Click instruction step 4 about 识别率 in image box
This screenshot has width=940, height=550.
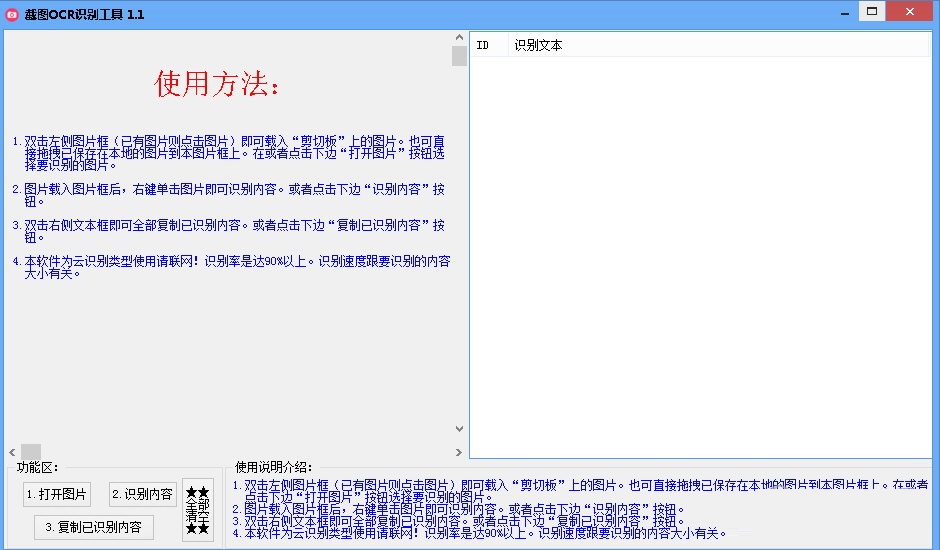pos(231,267)
